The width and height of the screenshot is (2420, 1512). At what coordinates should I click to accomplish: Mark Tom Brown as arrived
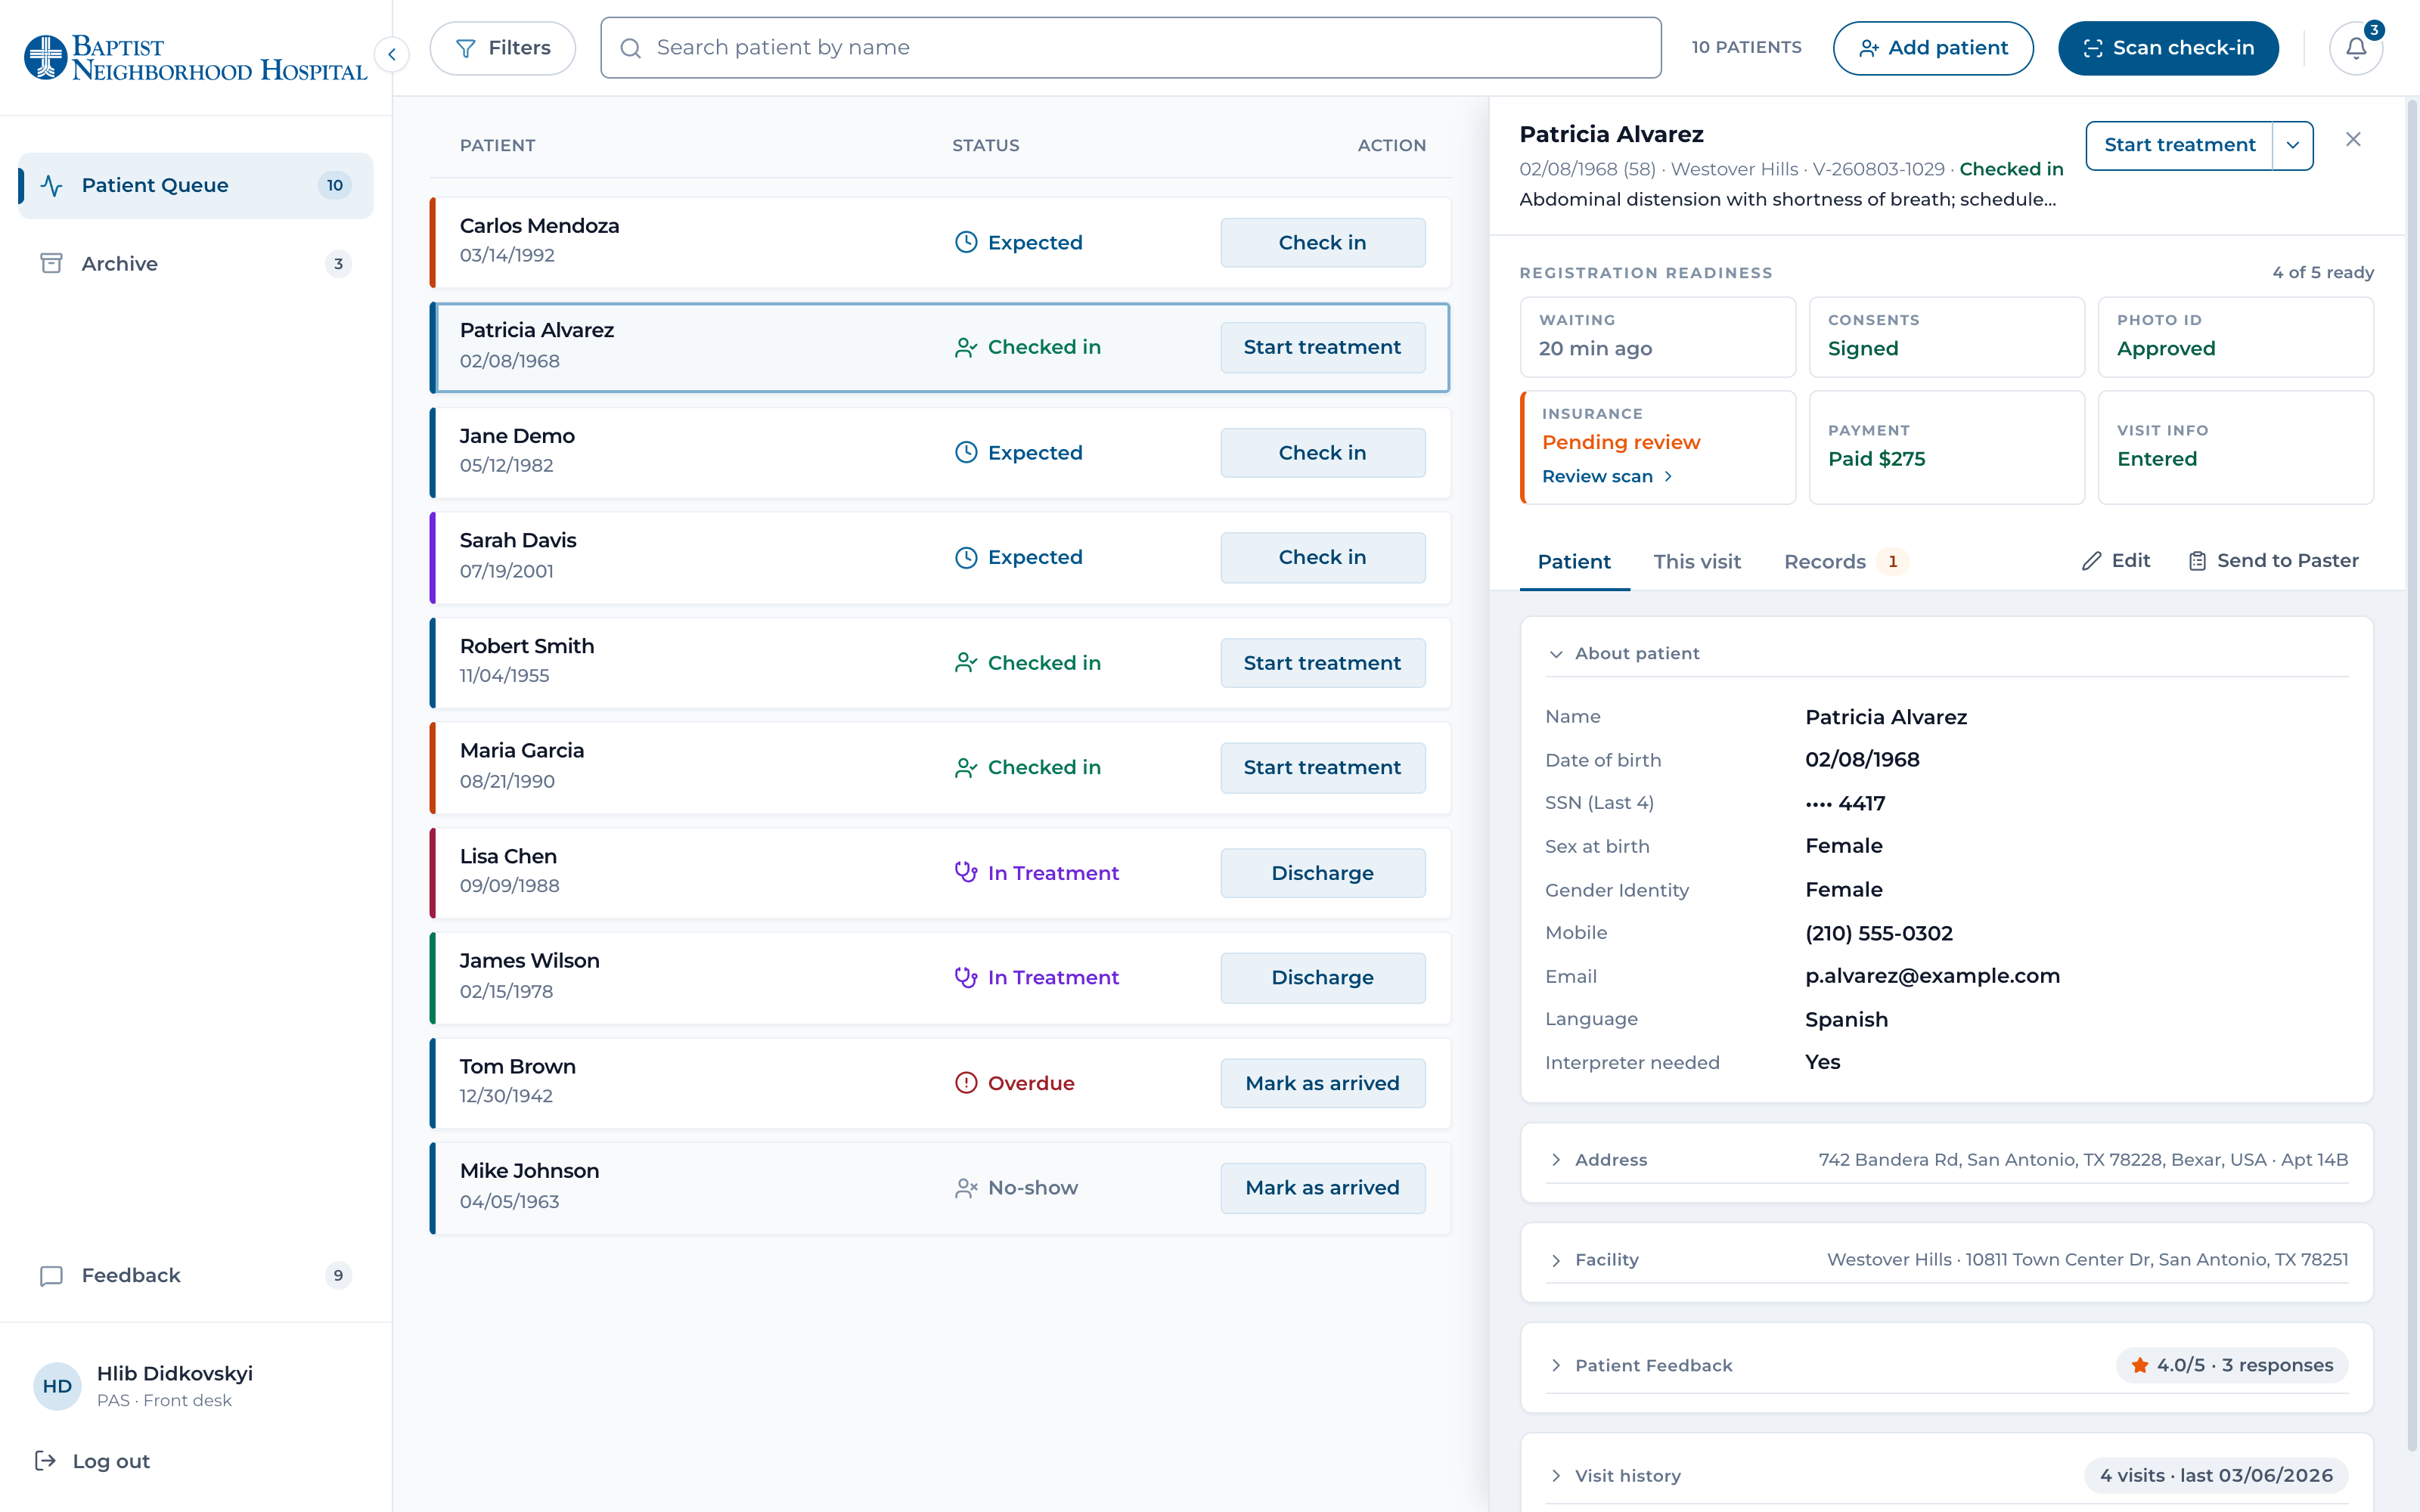[x=1322, y=1083]
